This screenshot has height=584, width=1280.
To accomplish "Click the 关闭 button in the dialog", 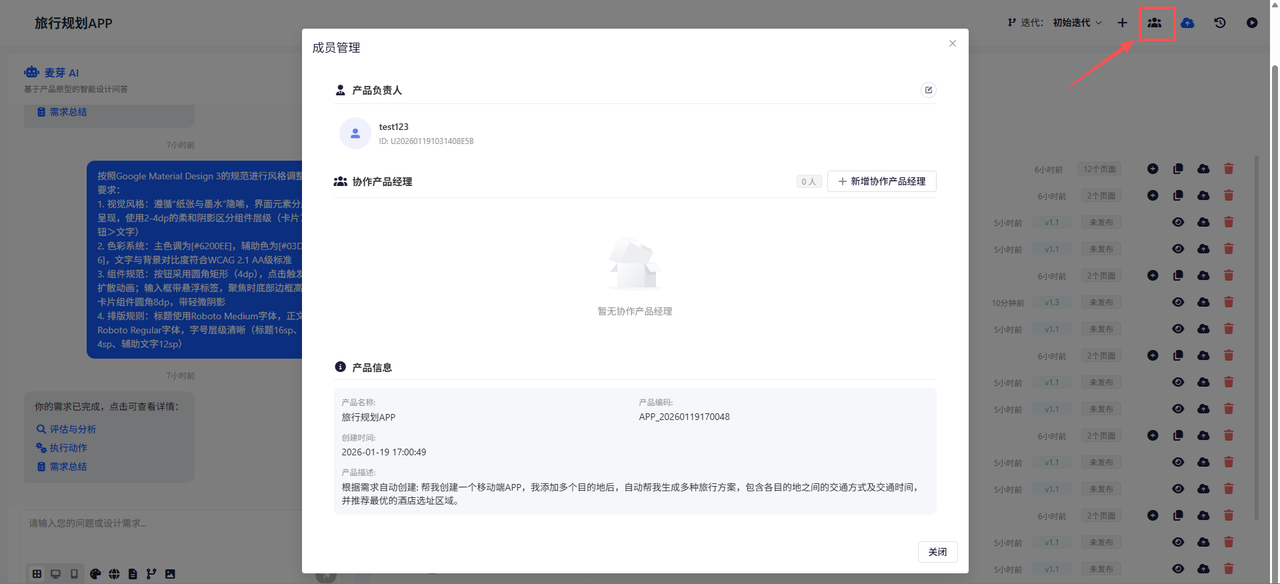I will click(x=937, y=552).
